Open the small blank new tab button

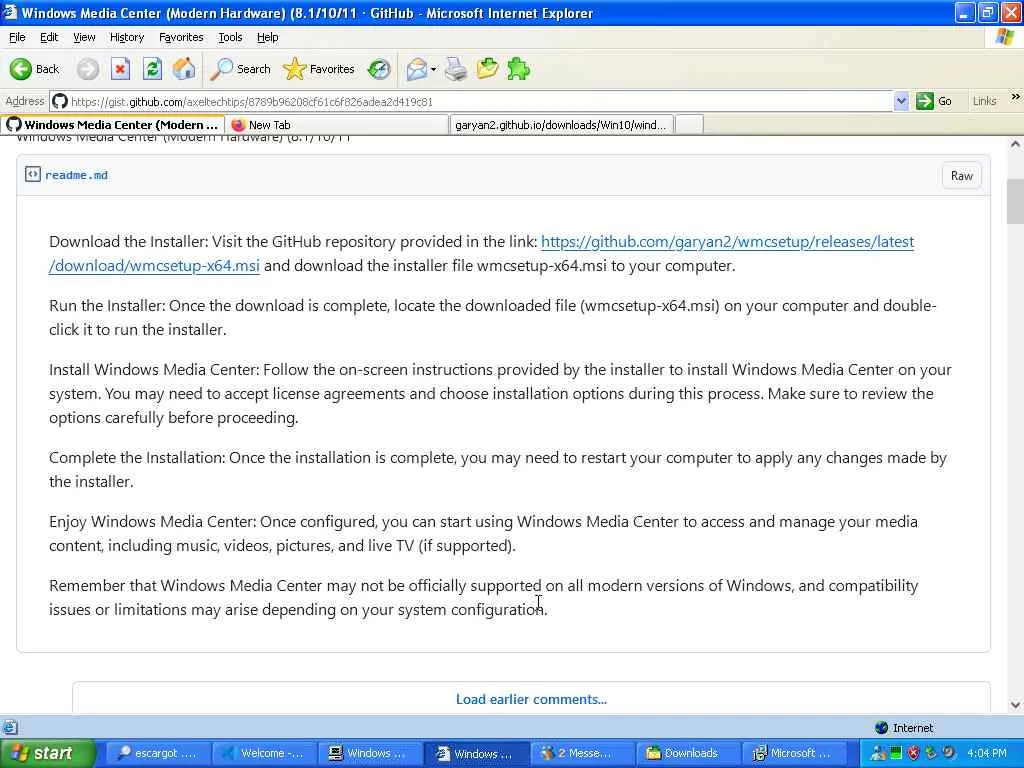689,125
